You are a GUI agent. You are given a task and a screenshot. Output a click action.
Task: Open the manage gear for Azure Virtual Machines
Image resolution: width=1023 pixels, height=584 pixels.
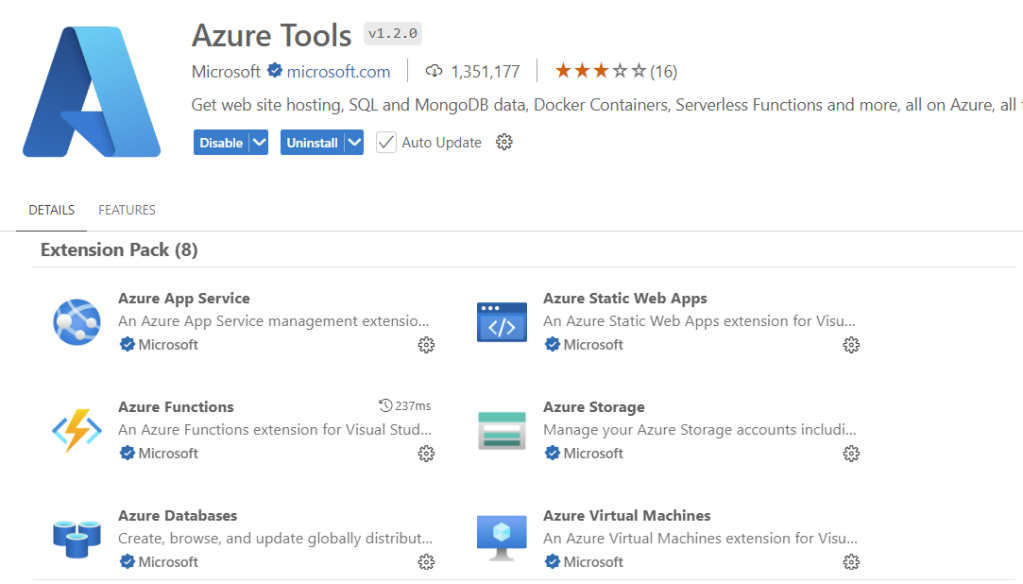click(851, 561)
